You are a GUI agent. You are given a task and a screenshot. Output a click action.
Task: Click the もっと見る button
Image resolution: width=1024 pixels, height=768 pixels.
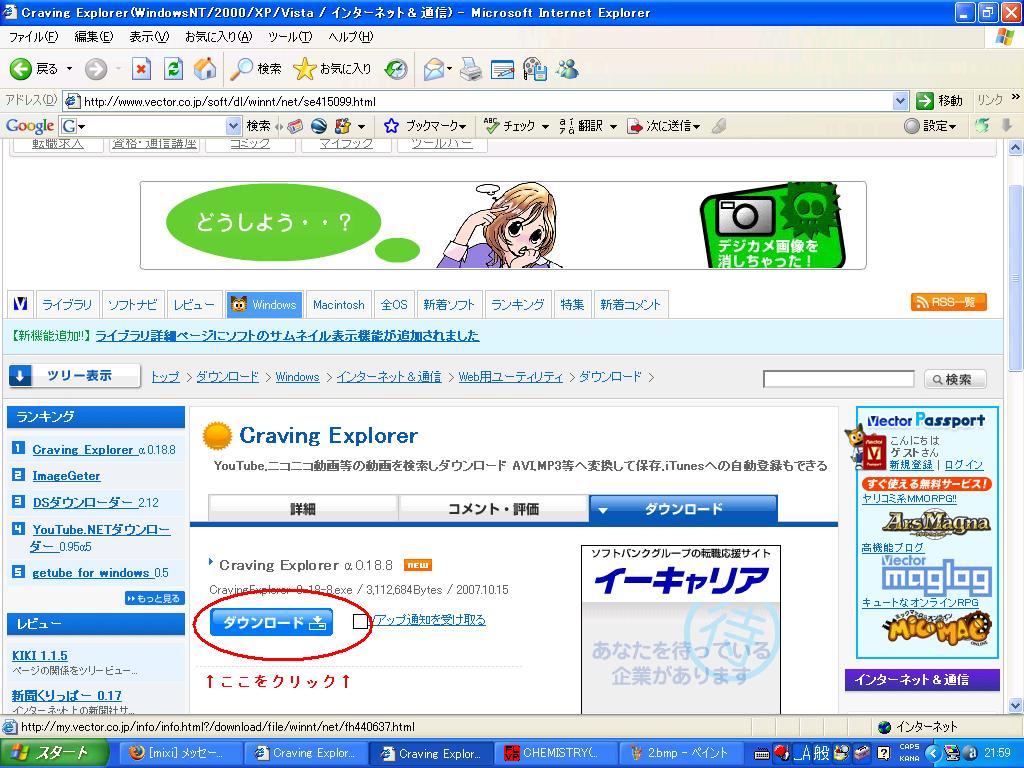(155, 598)
